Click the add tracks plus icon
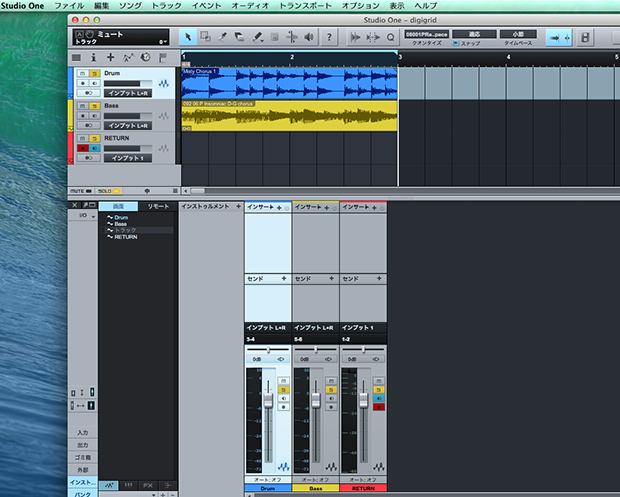Screen dimensions: 620x497 [x=111, y=57]
